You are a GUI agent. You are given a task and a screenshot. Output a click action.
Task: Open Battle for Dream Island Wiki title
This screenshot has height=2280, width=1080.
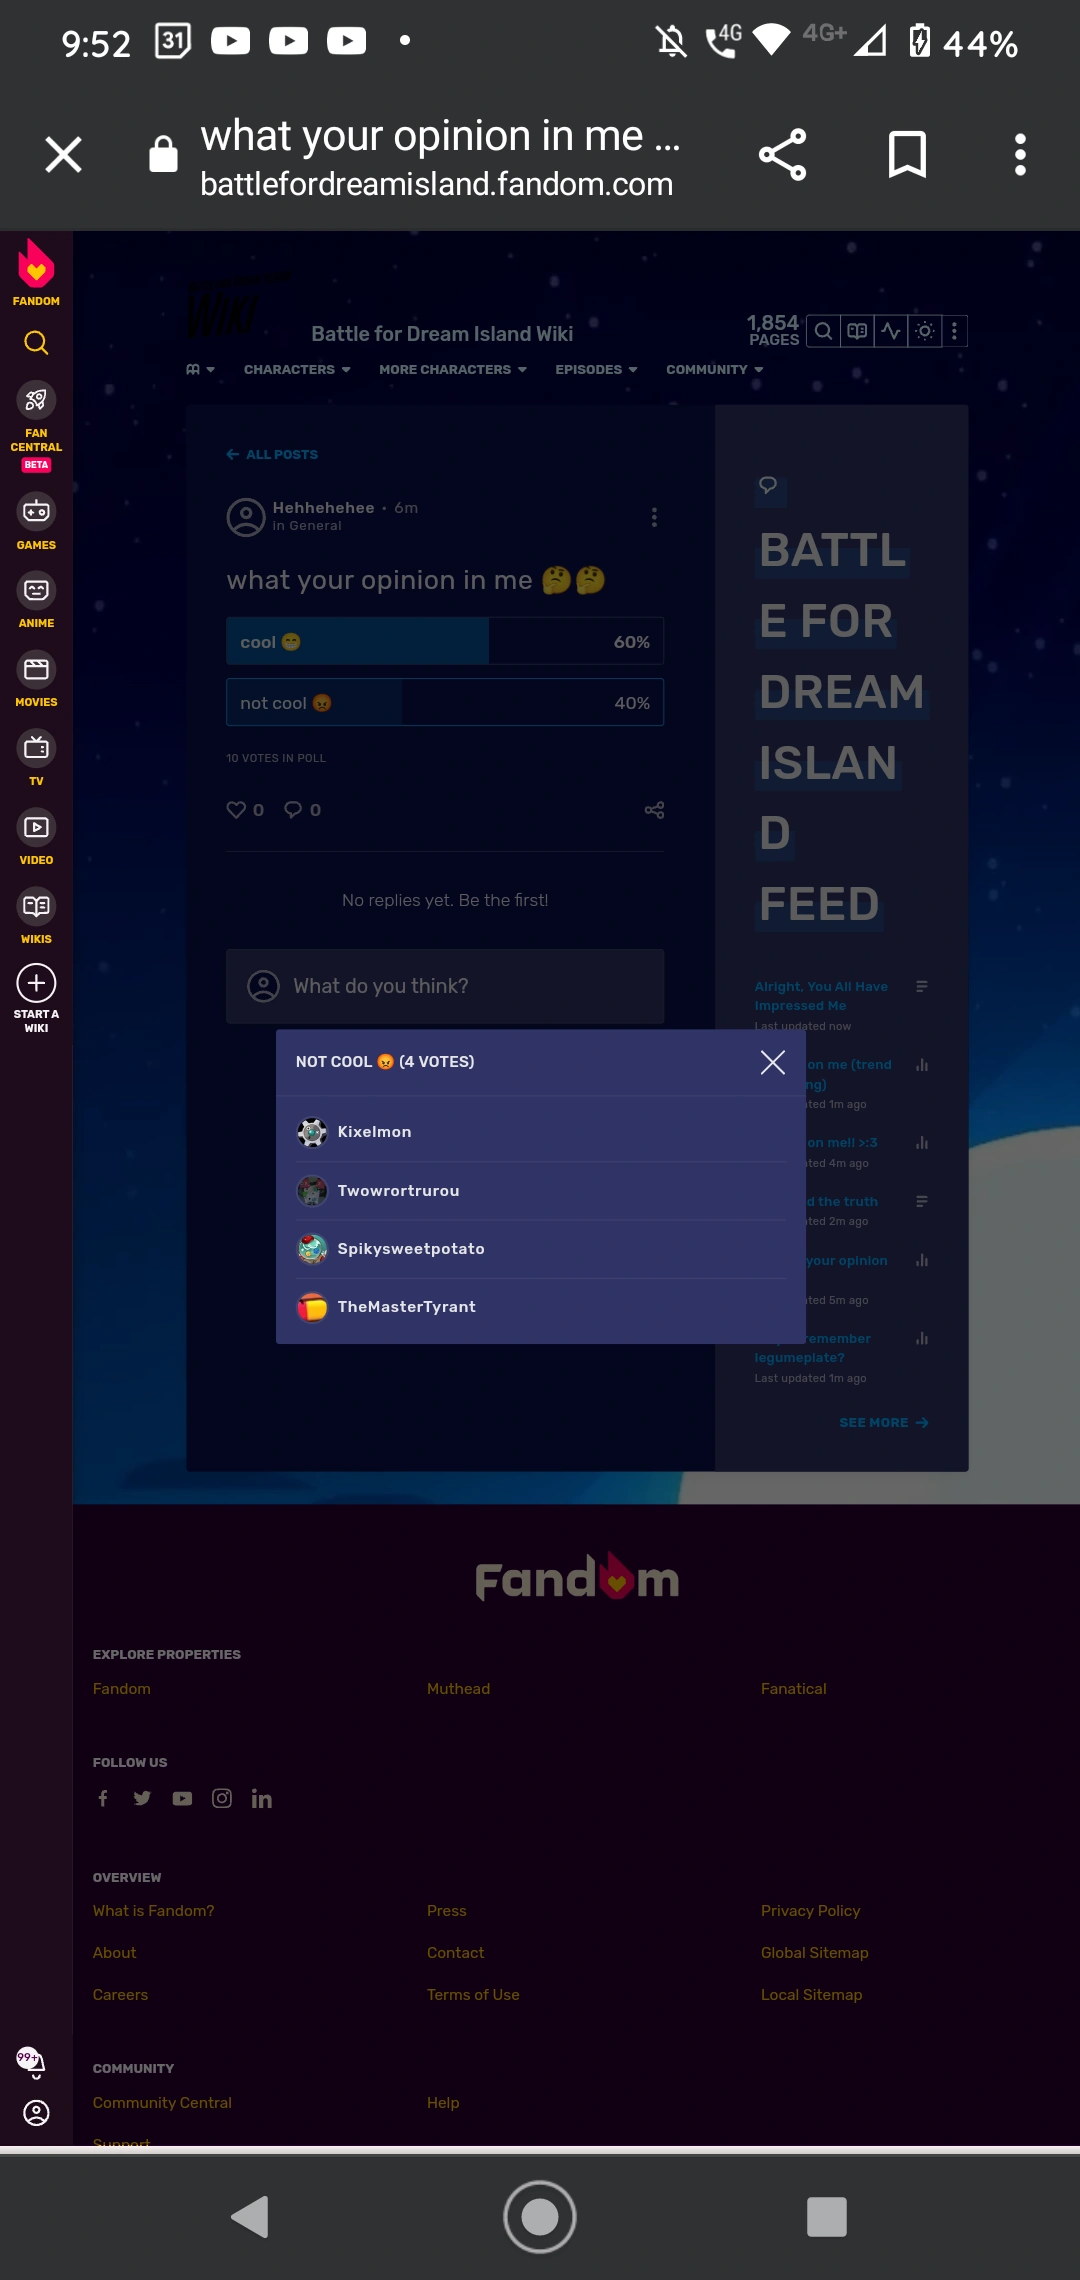point(442,334)
